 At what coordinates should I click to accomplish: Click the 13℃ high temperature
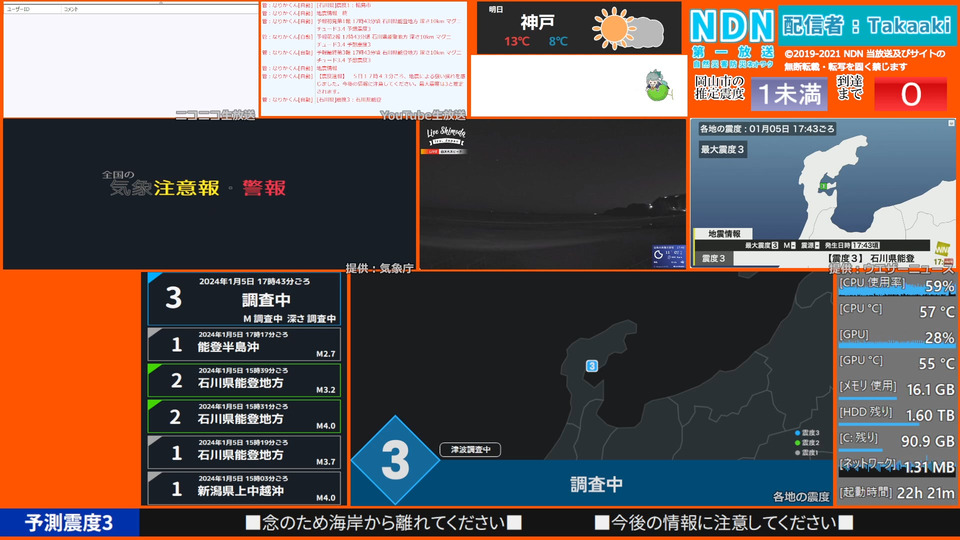click(517, 41)
